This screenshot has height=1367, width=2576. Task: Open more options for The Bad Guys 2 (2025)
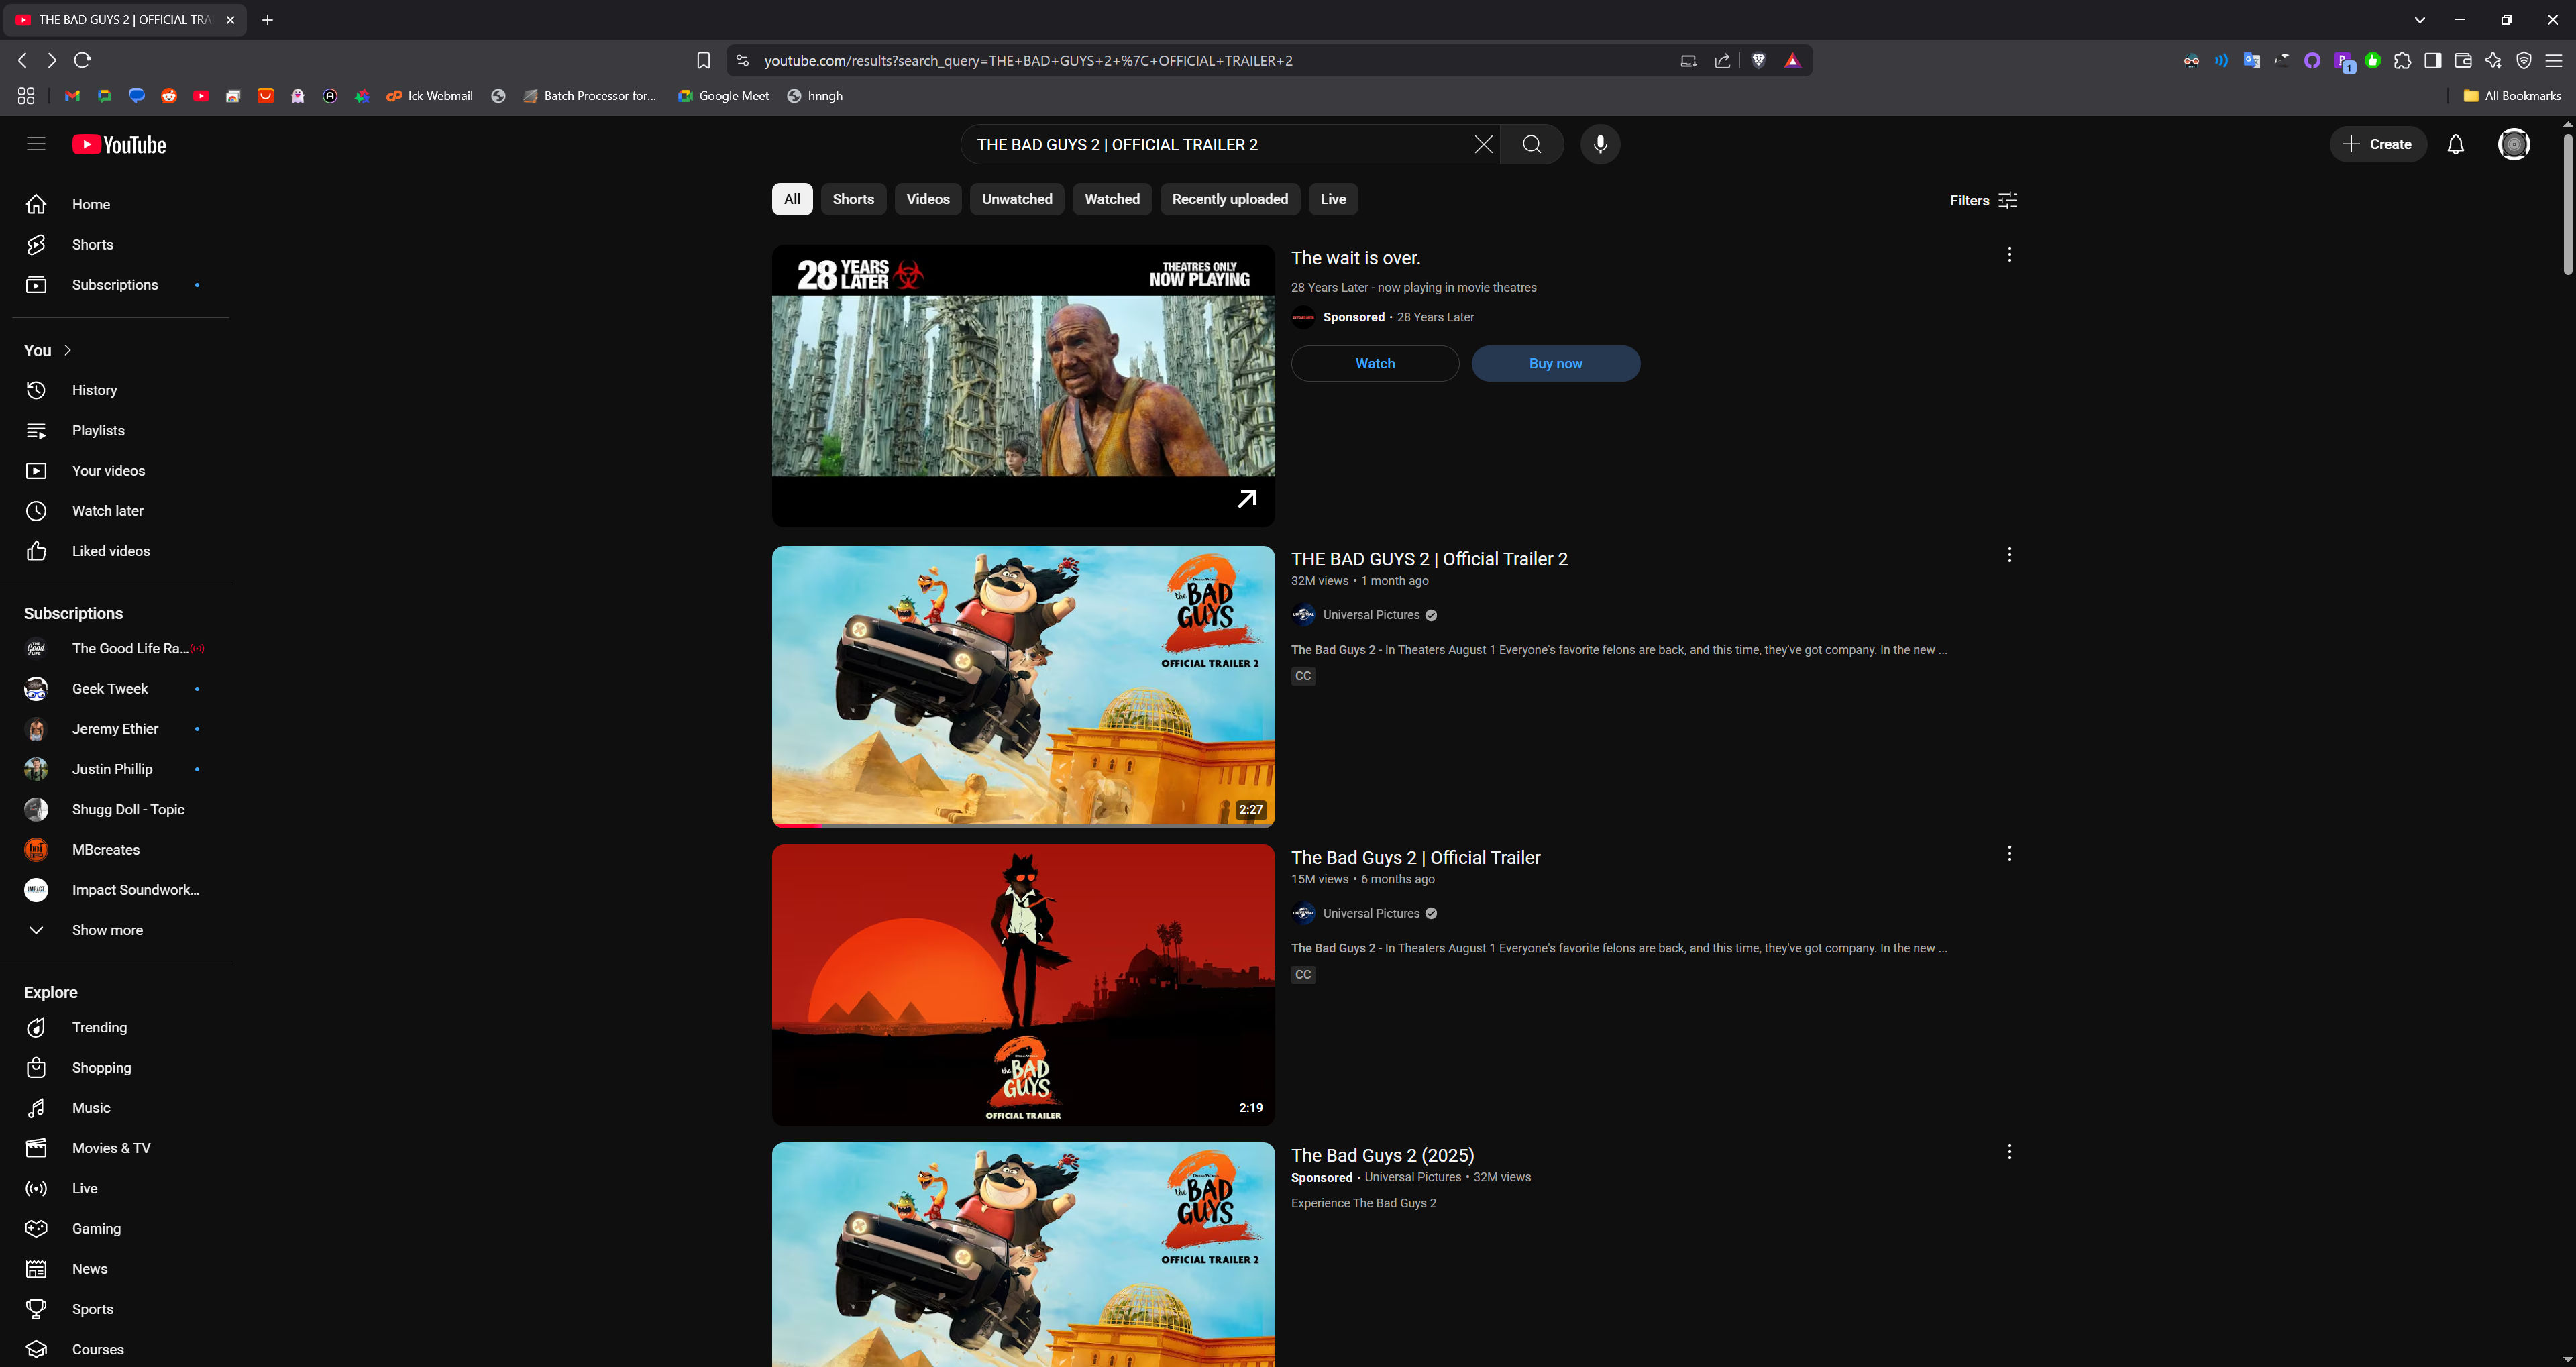(2009, 1152)
